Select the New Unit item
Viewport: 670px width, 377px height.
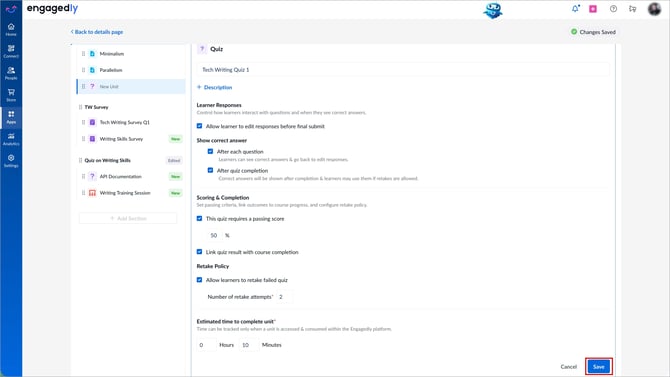(131, 86)
